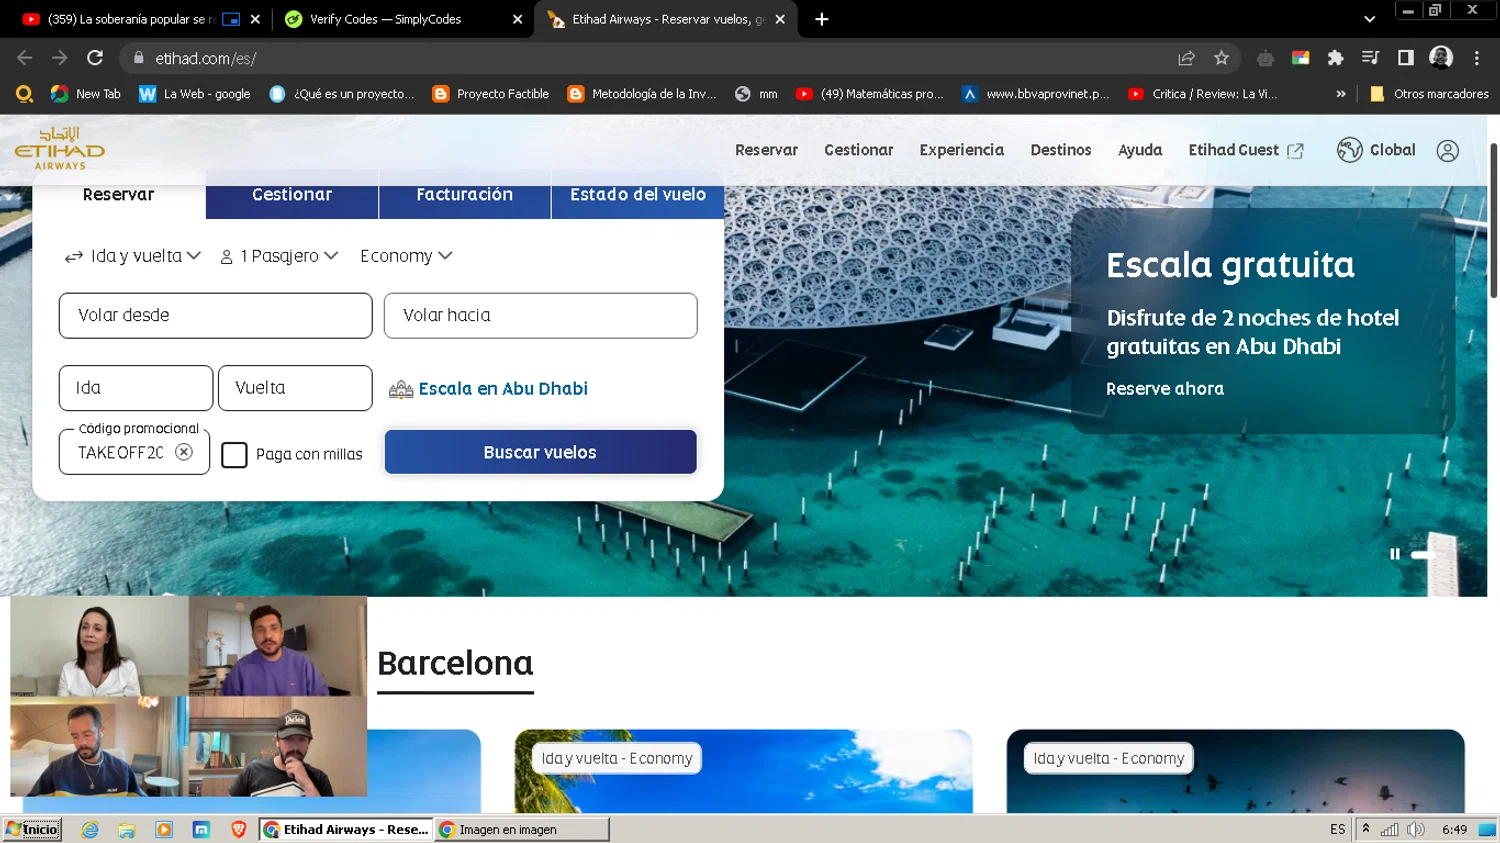
Task: Open Internet Explorer from the taskbar
Action: [90, 829]
